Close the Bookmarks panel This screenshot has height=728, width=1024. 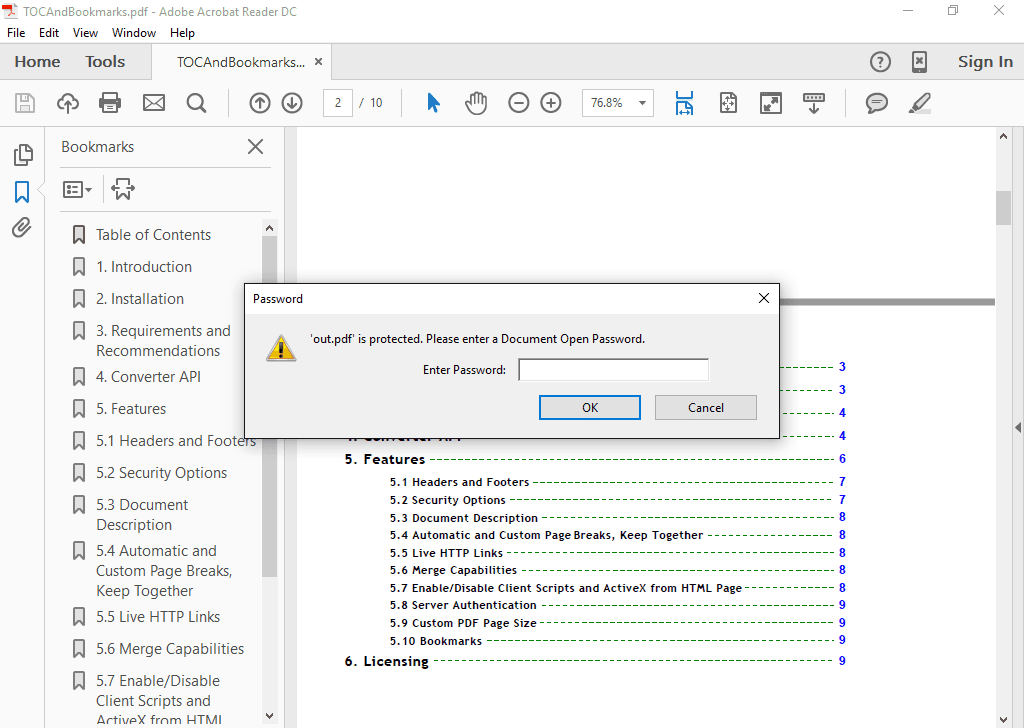pos(255,147)
